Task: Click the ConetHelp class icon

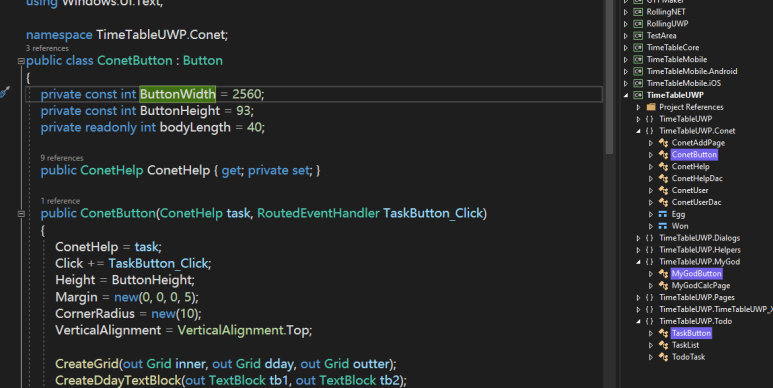Action: [x=663, y=167]
